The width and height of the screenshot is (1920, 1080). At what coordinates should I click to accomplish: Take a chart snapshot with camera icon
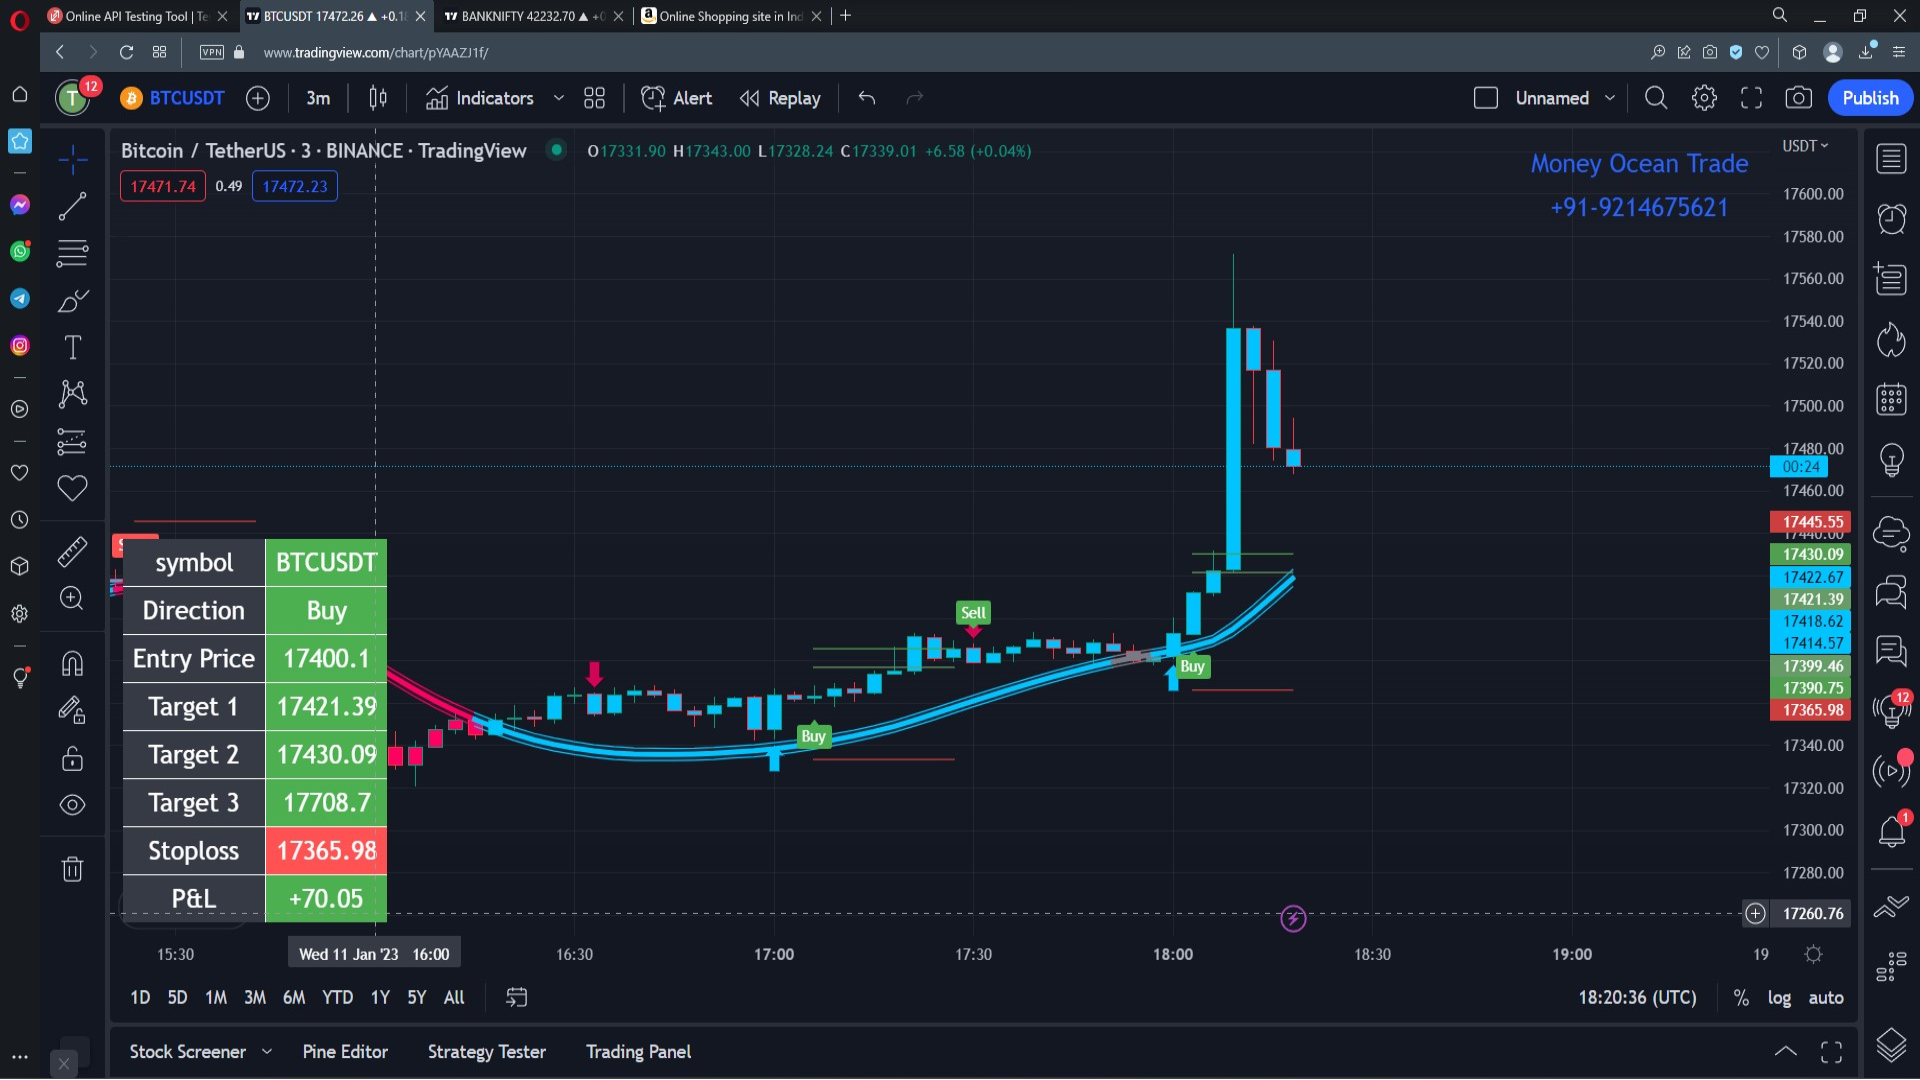1798,98
